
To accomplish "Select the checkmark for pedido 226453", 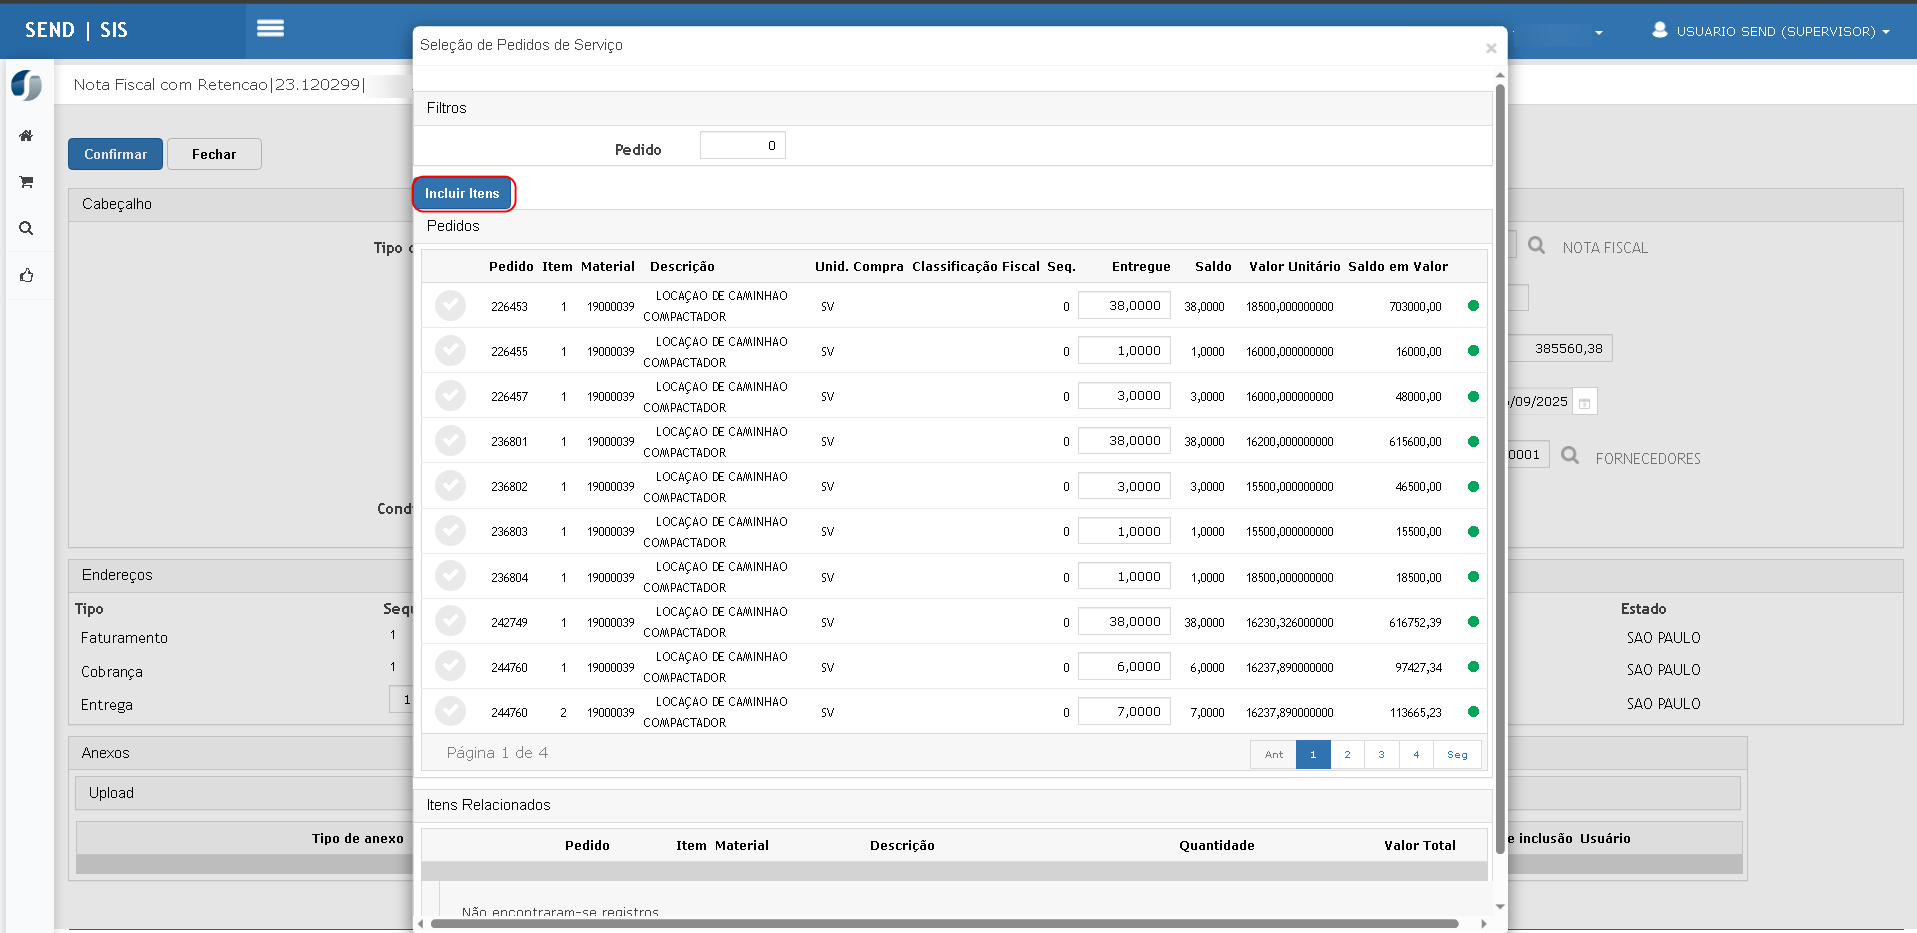I will (450, 306).
